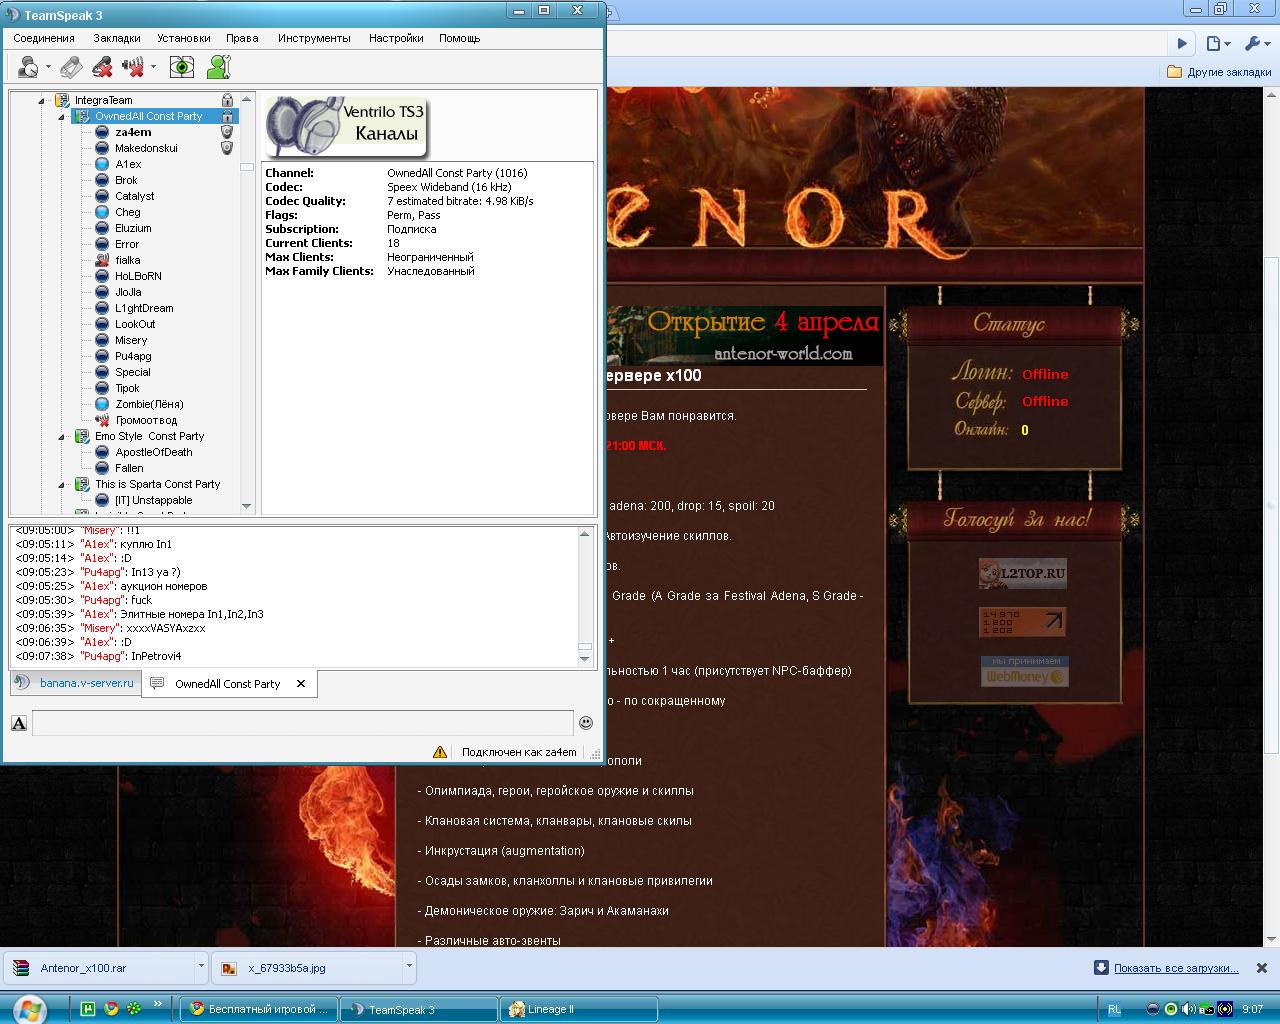Select ApostleOfDeath user
The height and width of the screenshot is (1024, 1280).
(x=154, y=452)
